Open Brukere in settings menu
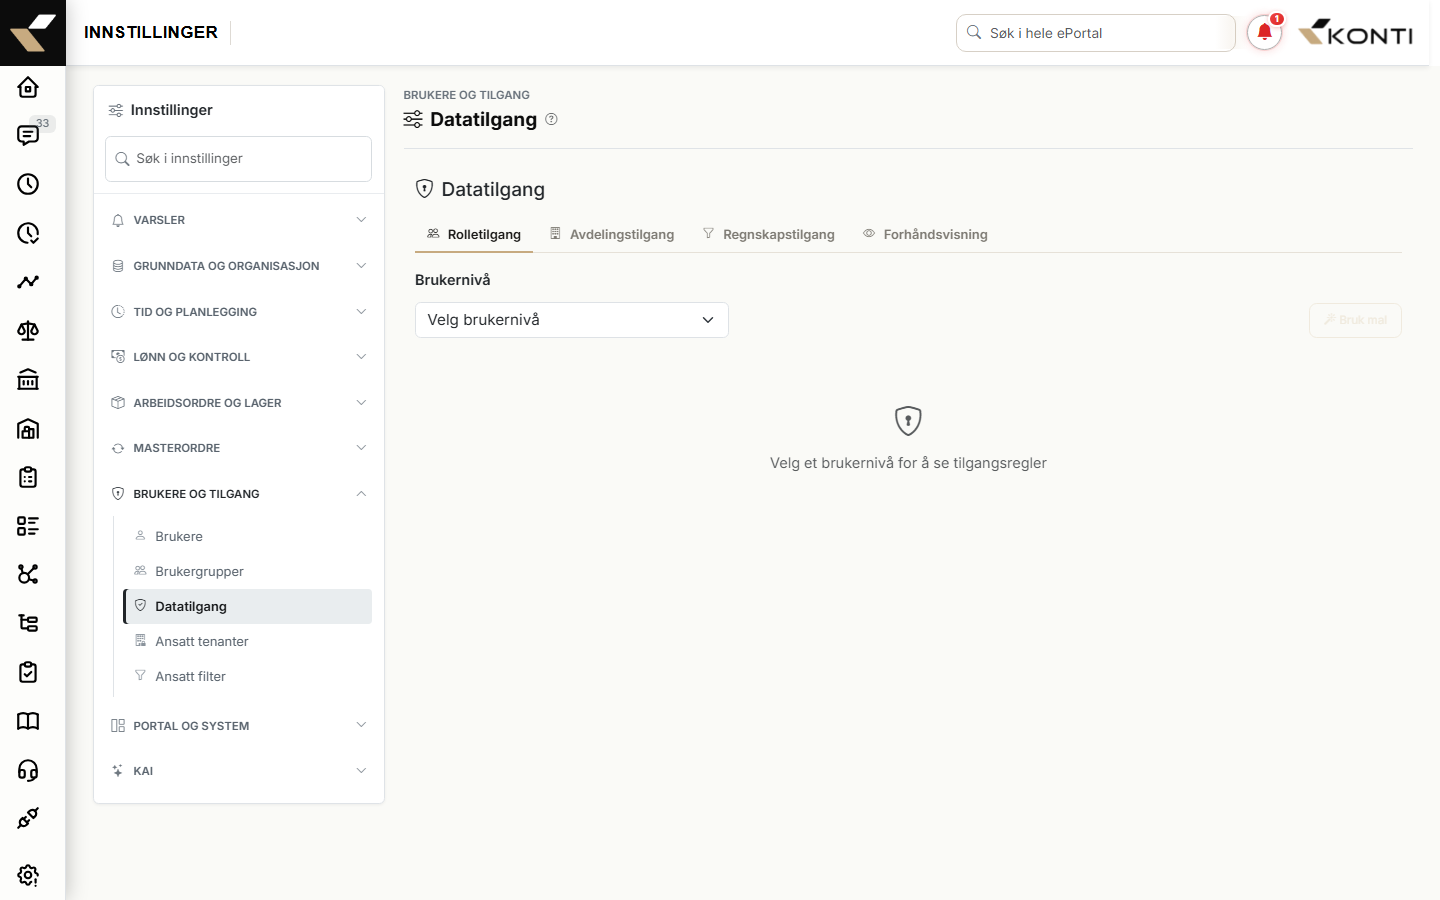The width and height of the screenshot is (1440, 900). [248, 537]
